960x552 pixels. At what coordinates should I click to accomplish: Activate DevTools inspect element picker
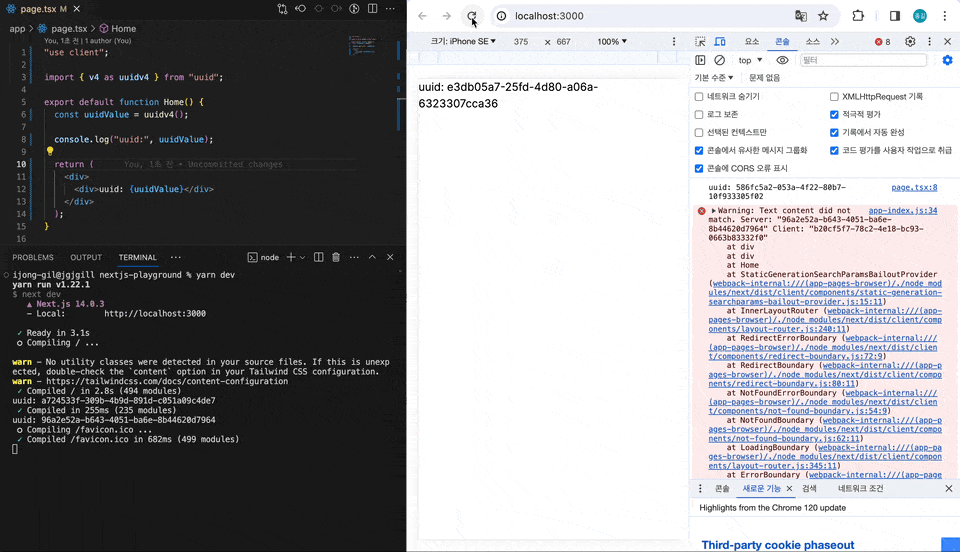click(x=700, y=42)
